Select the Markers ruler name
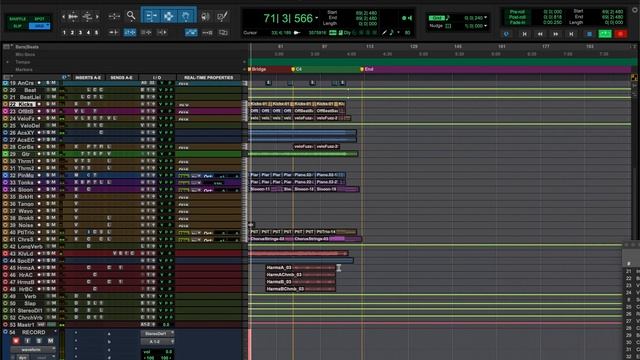The image size is (640, 360). click(24, 70)
